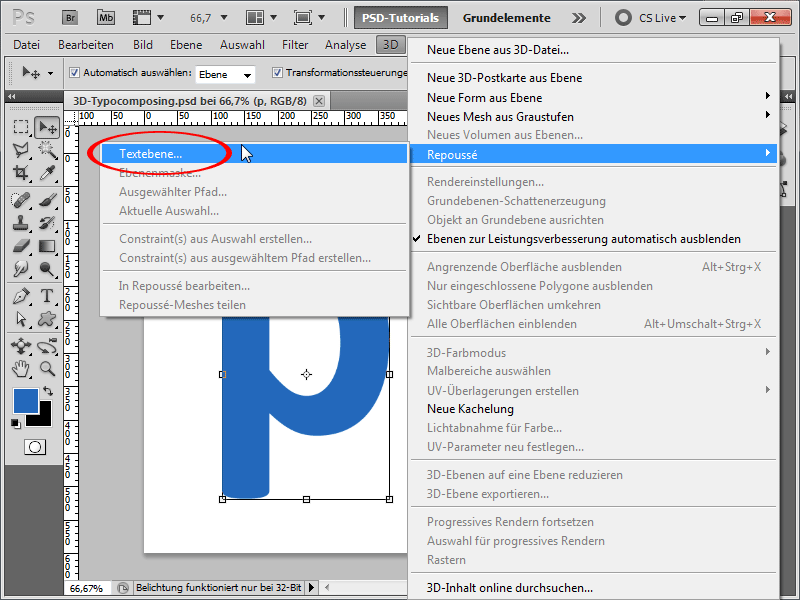Select the Magic Wand tool
This screenshot has width=800, height=600.
pos(47,150)
